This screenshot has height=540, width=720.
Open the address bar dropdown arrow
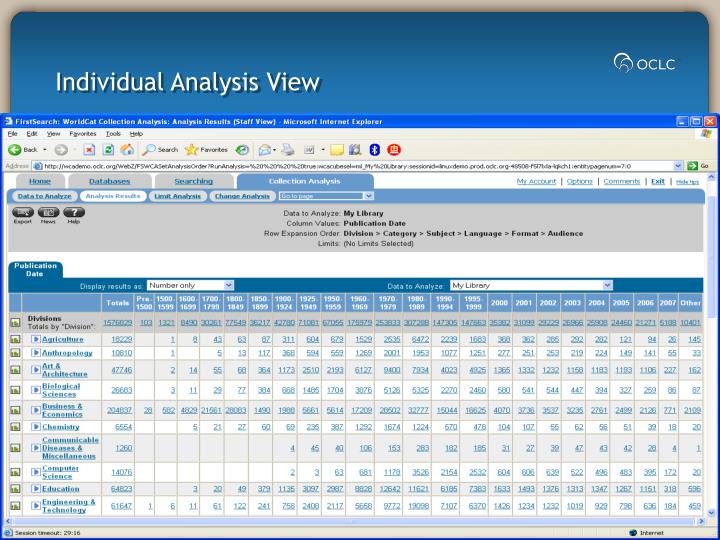[678, 166]
